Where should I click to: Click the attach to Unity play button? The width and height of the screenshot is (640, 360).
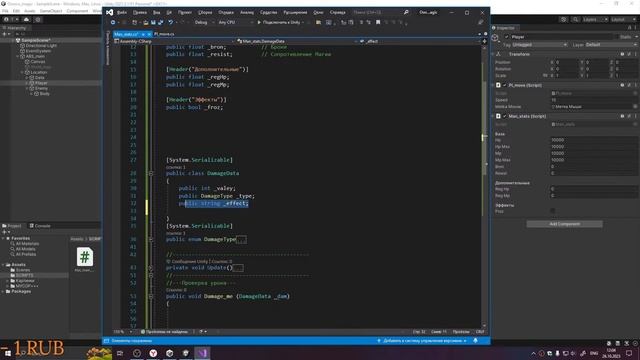click(280, 22)
